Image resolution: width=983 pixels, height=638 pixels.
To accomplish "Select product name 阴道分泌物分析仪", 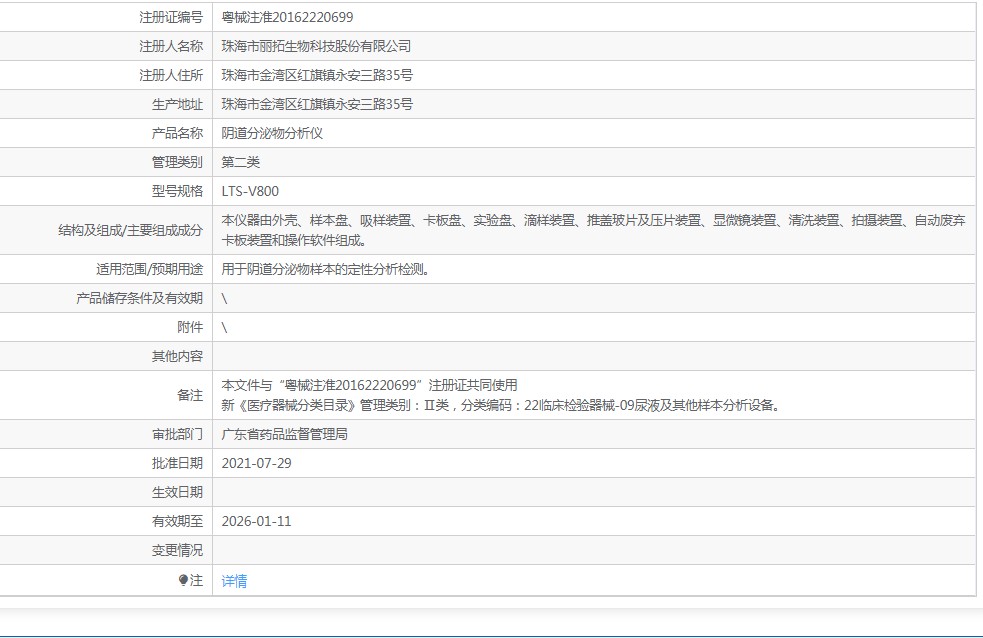I will click(x=272, y=133).
